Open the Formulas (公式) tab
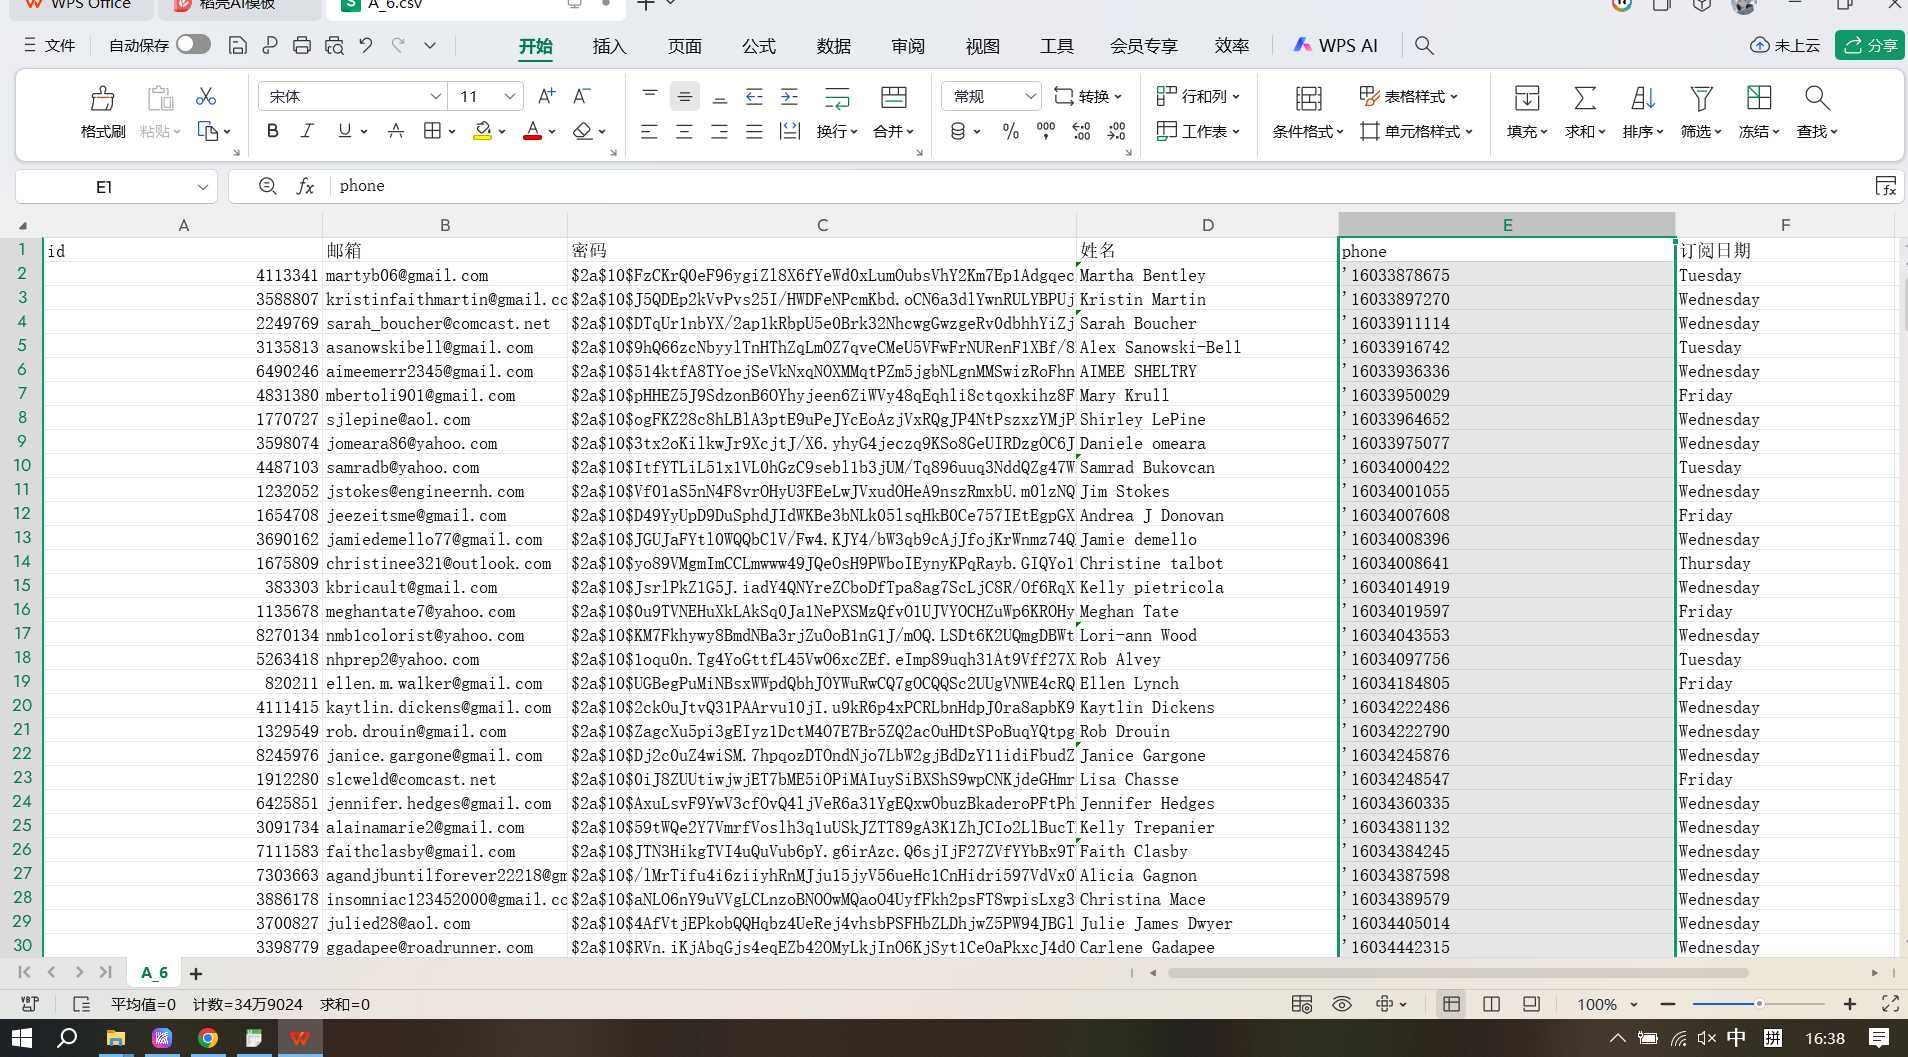The height and width of the screenshot is (1057, 1908). [x=758, y=46]
